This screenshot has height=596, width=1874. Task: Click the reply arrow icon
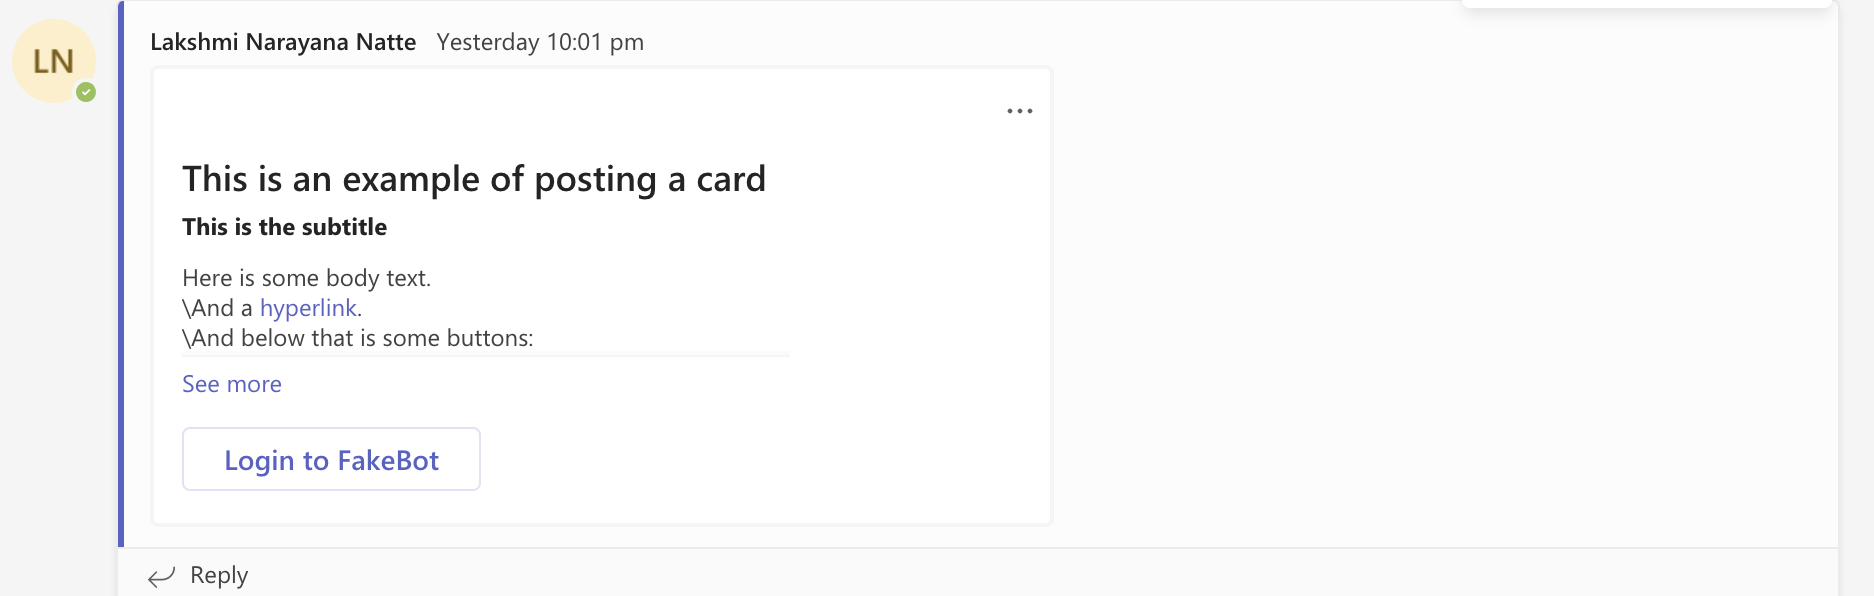click(160, 575)
